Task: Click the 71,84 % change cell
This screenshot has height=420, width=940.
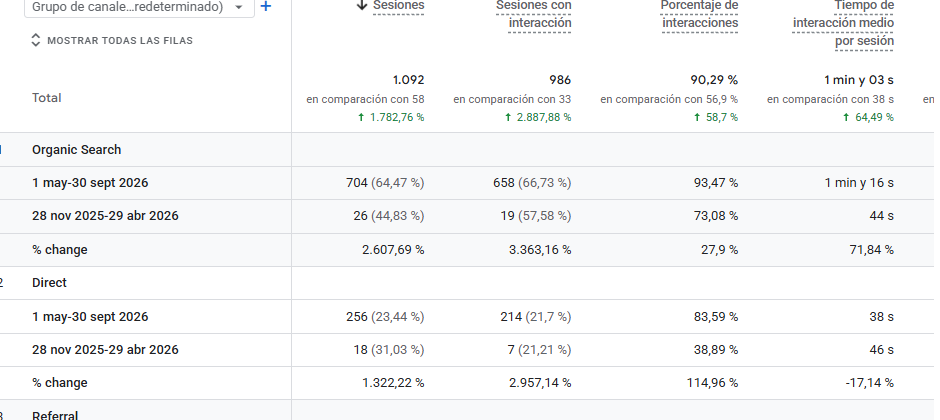Action: coord(872,250)
